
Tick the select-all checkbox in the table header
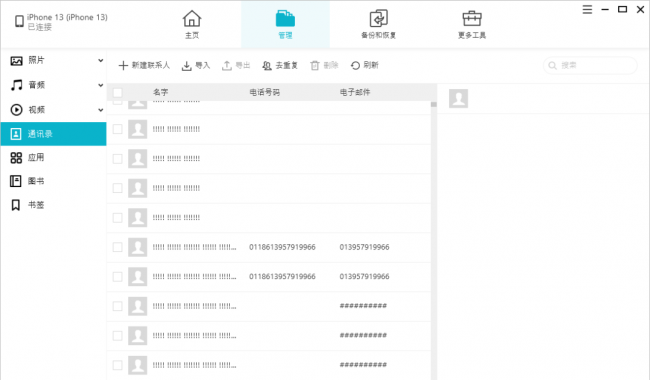118,92
